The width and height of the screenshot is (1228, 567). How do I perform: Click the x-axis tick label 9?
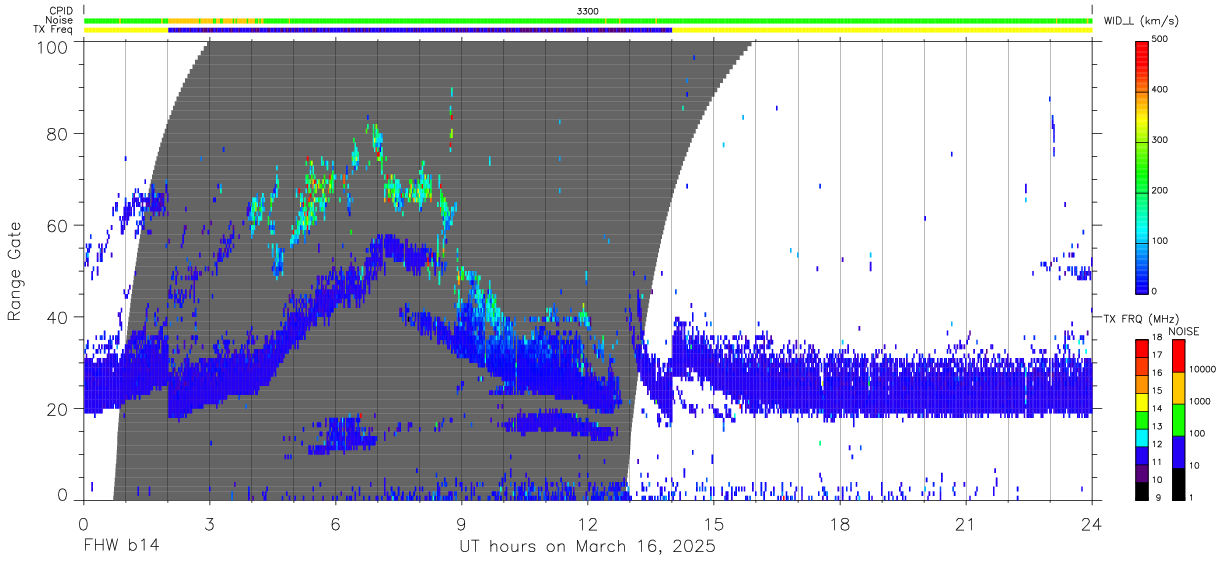tap(461, 524)
